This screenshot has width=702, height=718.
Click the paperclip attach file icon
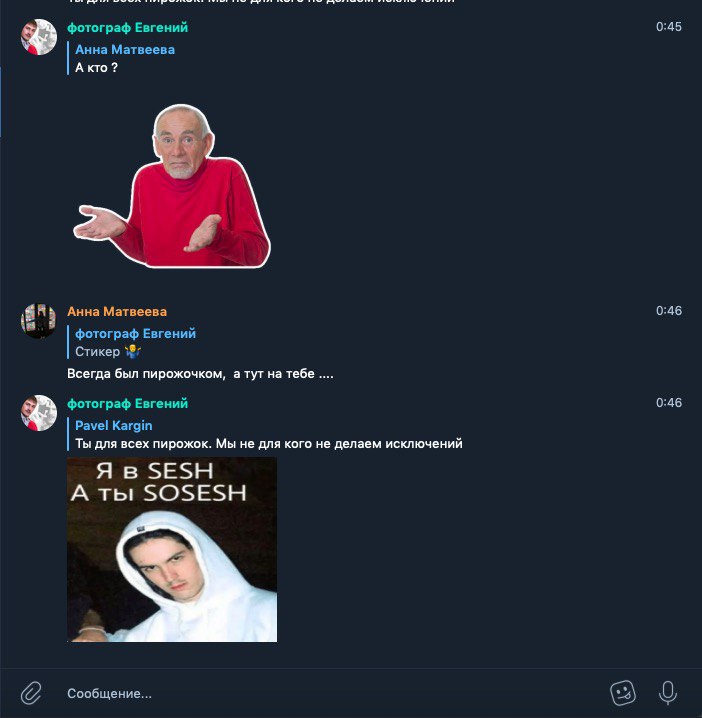31,693
